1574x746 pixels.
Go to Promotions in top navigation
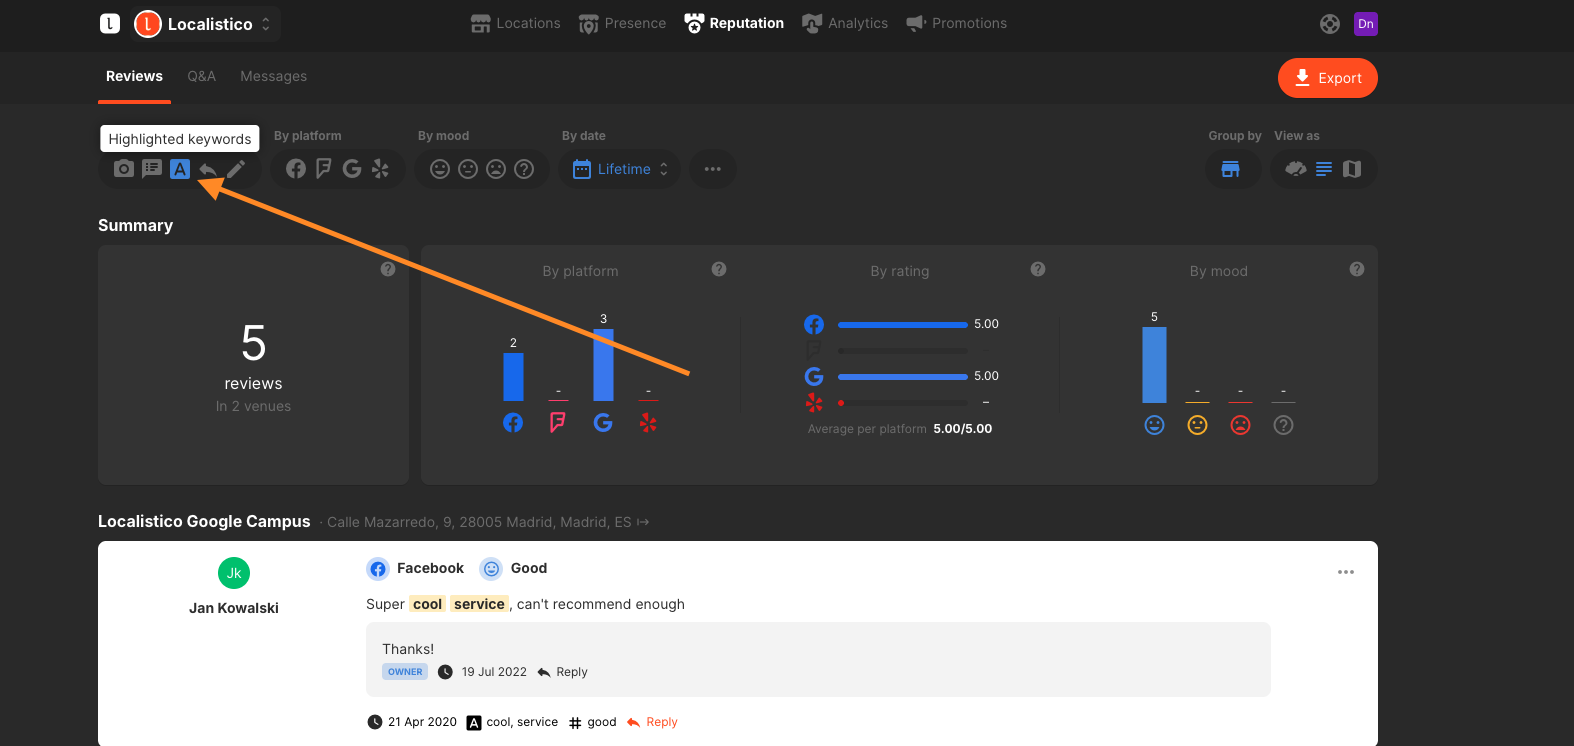956,23
